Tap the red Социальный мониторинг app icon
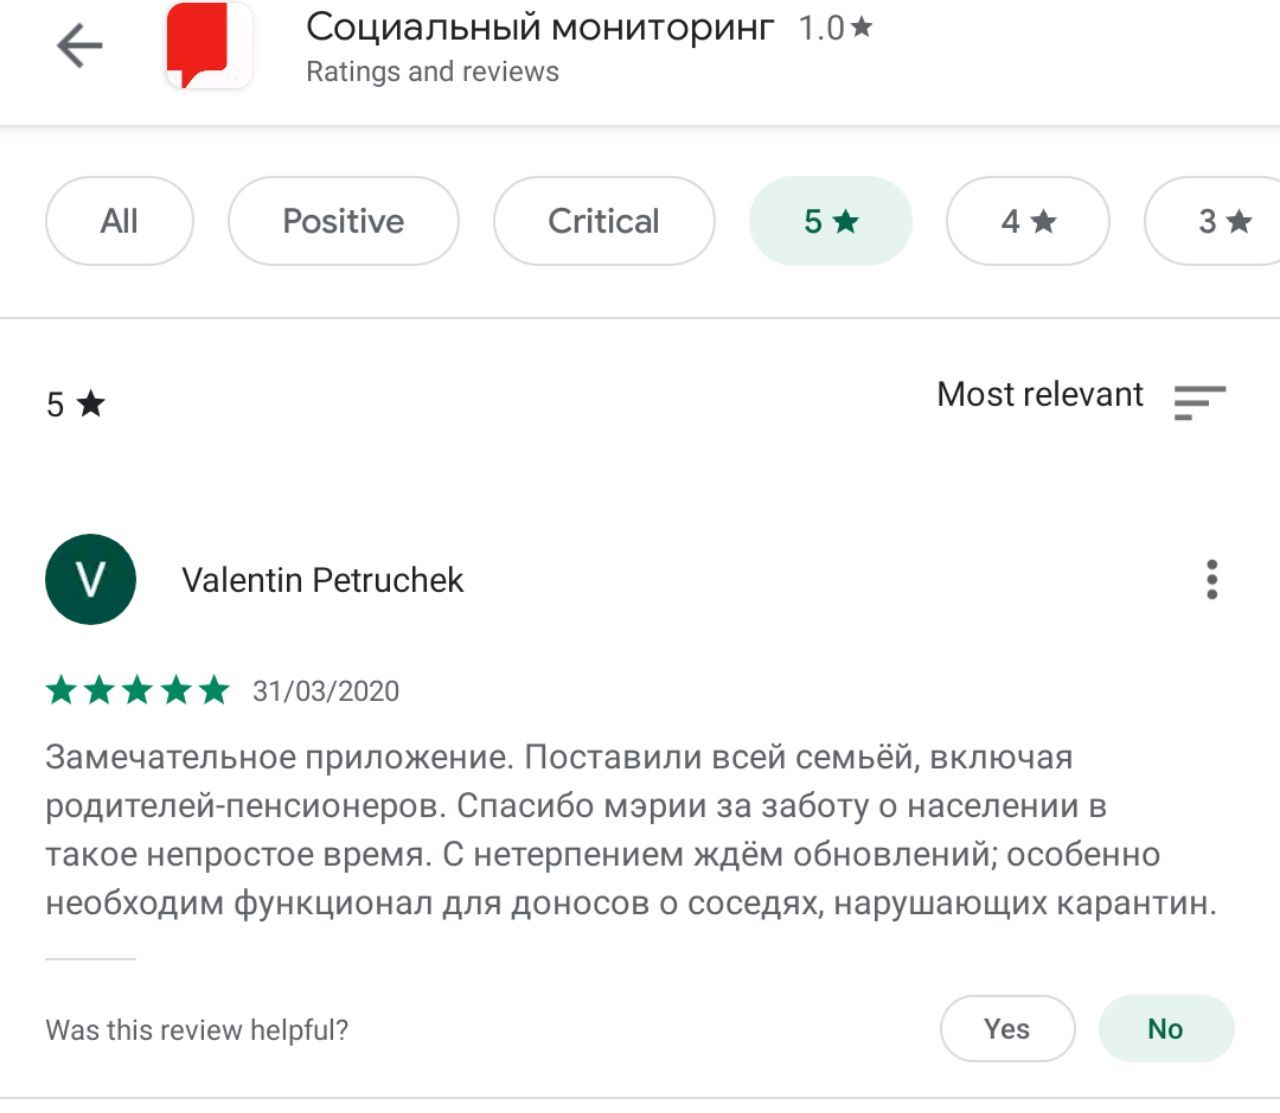The height and width of the screenshot is (1113, 1280). 209,45
